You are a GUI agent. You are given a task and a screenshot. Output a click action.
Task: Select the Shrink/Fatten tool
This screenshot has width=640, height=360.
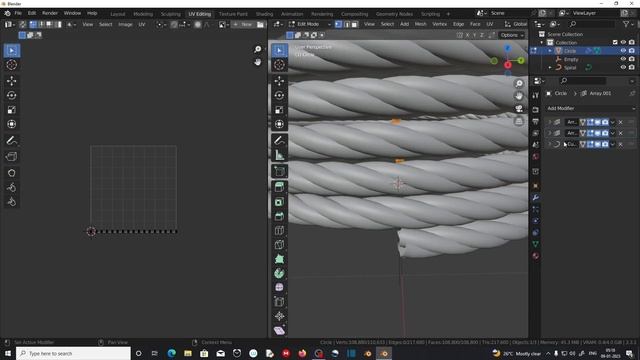(279, 316)
